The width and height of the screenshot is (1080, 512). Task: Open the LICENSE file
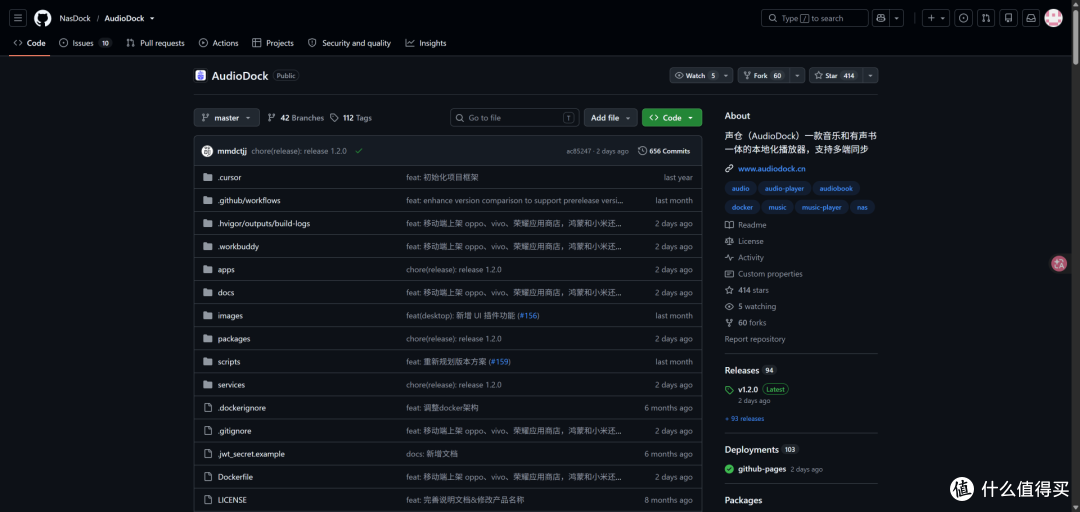point(232,500)
